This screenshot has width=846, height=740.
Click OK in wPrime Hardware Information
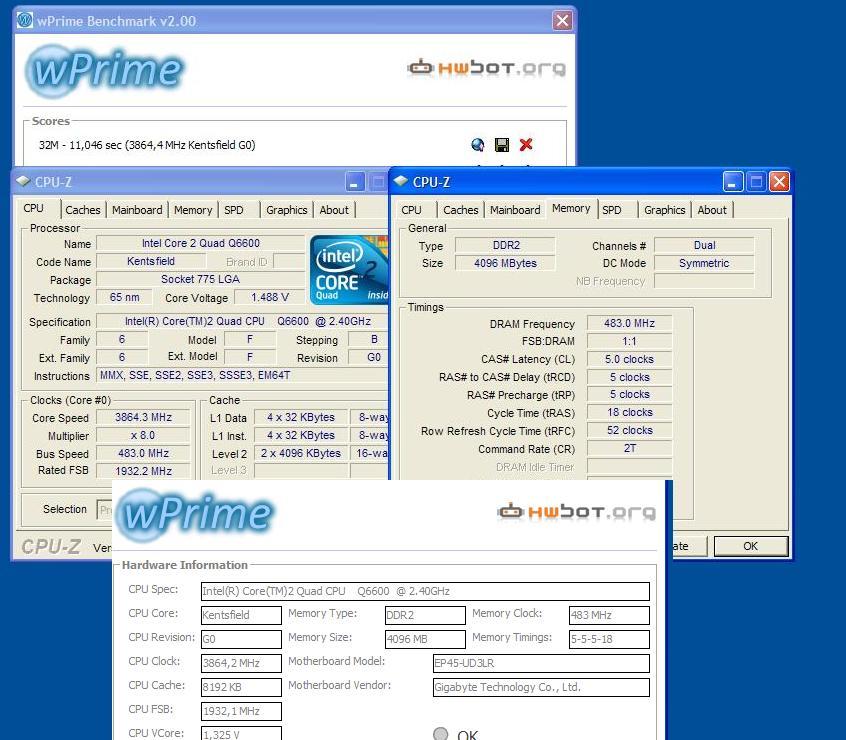(456, 734)
